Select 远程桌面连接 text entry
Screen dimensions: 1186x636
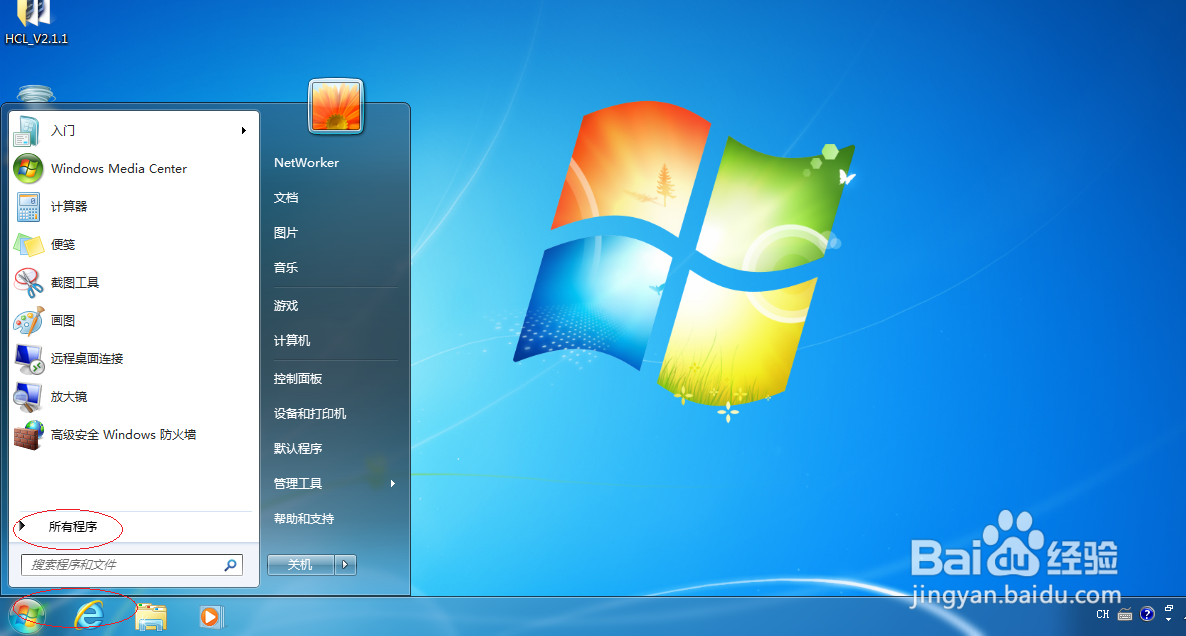(x=87, y=358)
